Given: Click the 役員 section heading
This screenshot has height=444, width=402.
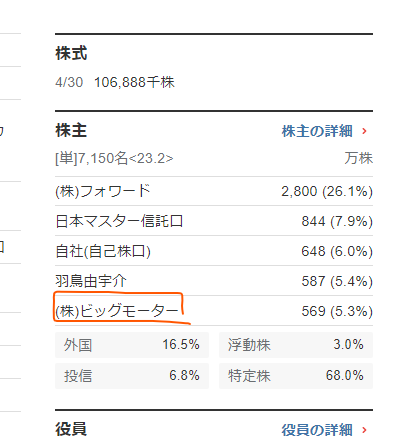Looking at the screenshot, I should [x=71, y=429].
